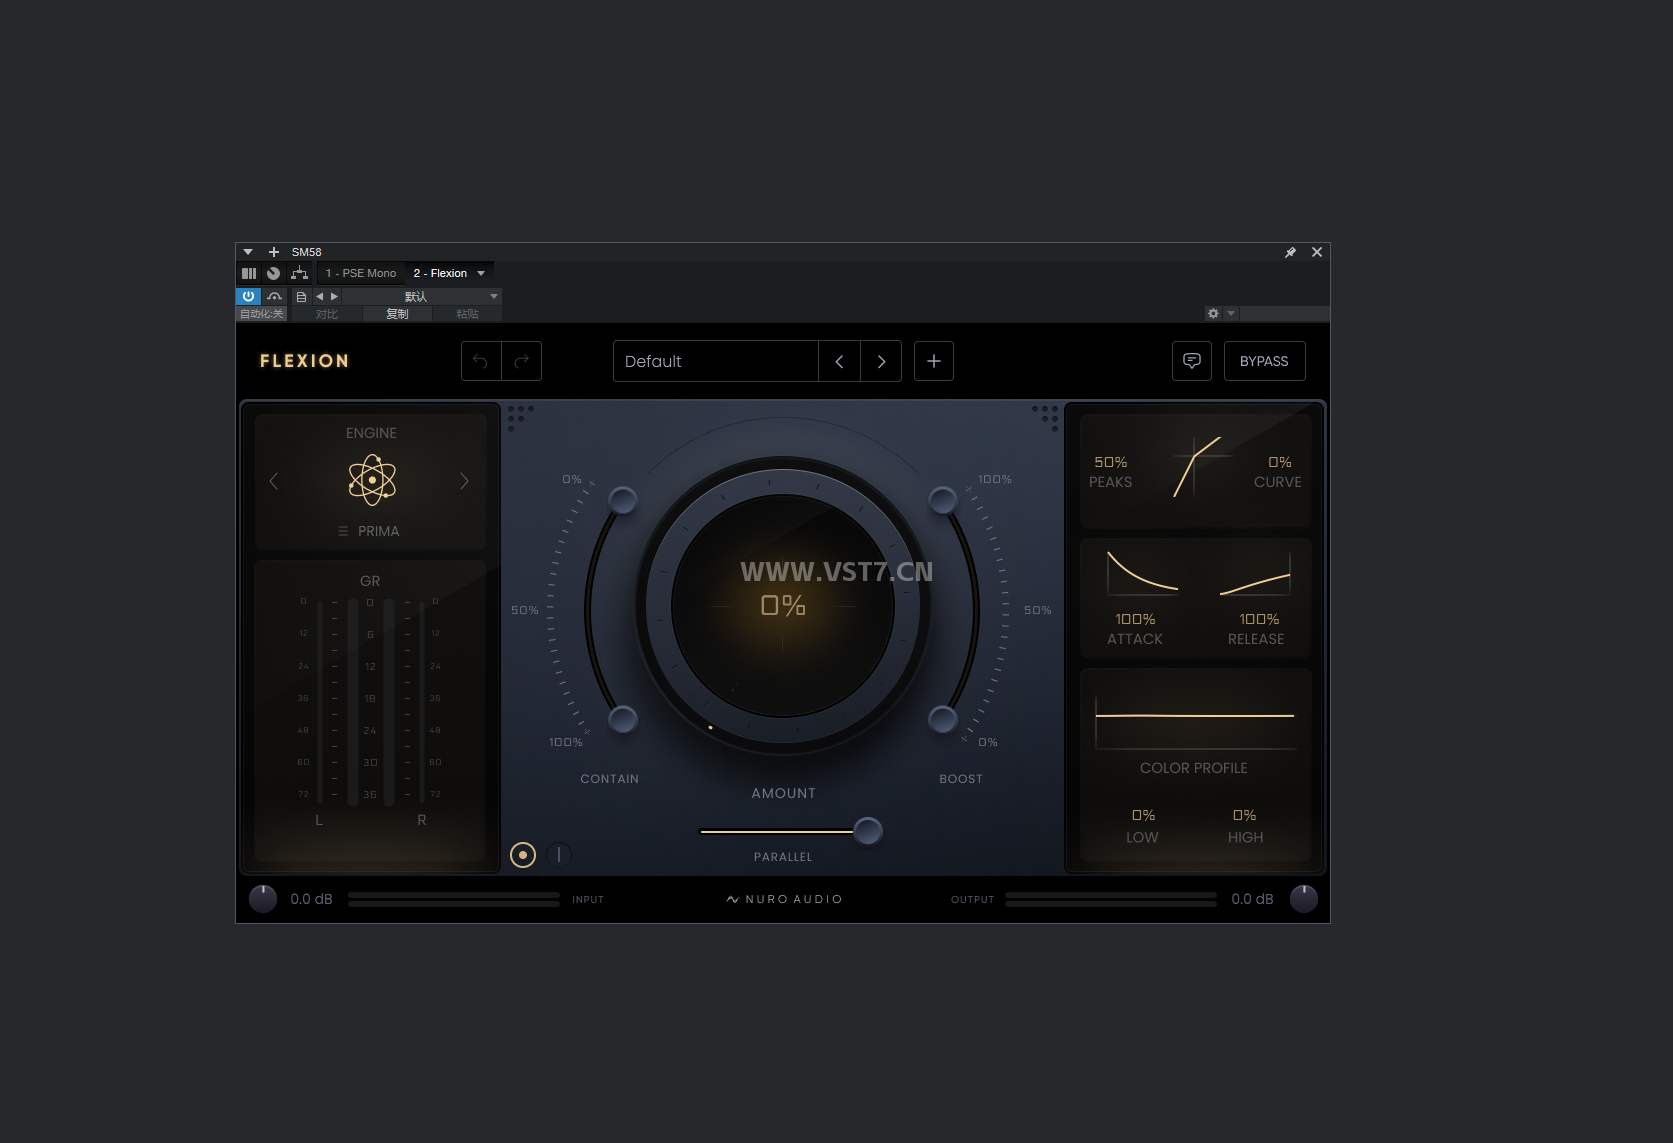The height and width of the screenshot is (1143, 1673).
Task: Click the 100% RELEASE value
Action: (1259, 619)
